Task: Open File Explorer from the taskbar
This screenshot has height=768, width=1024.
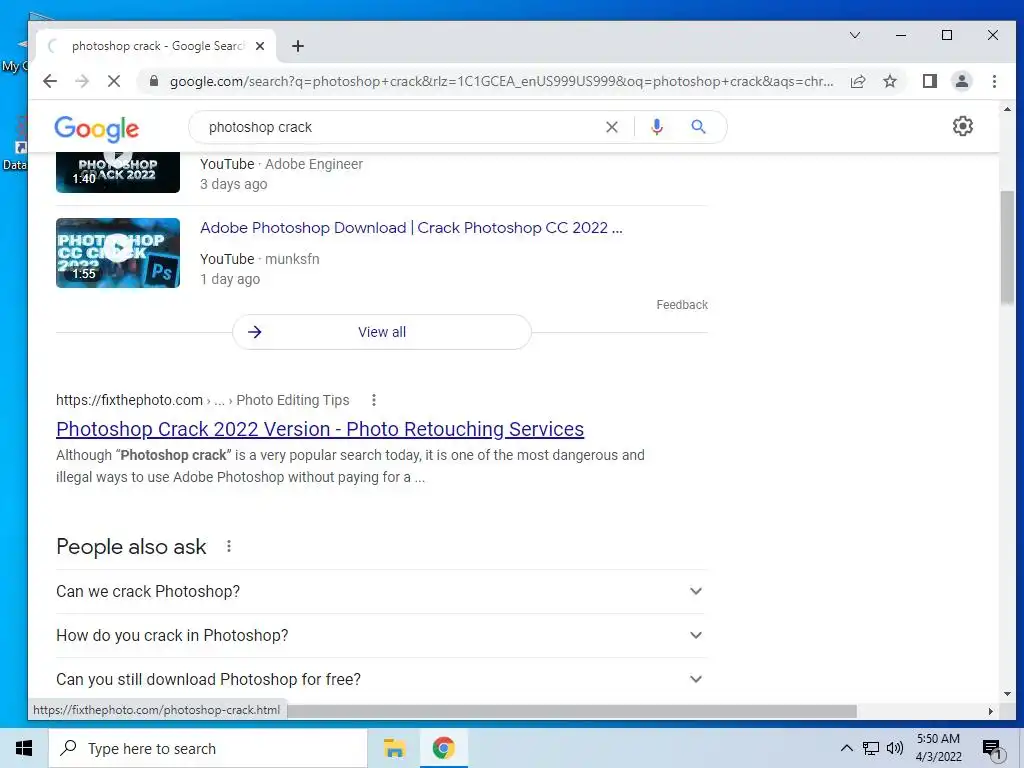Action: [x=394, y=748]
